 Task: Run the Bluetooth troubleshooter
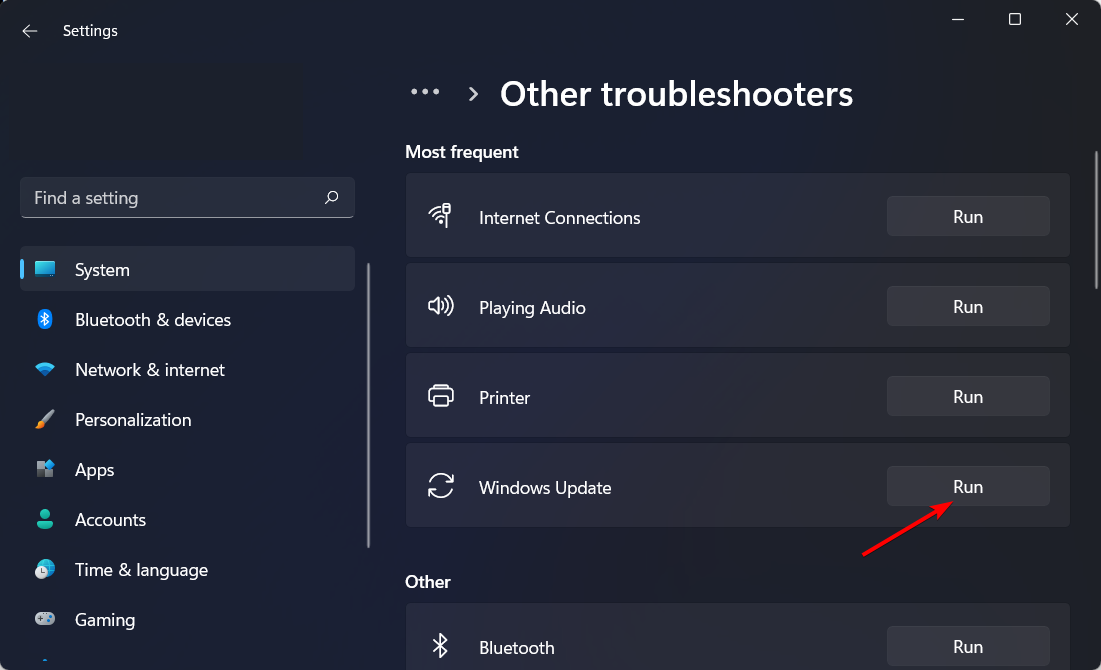(967, 647)
